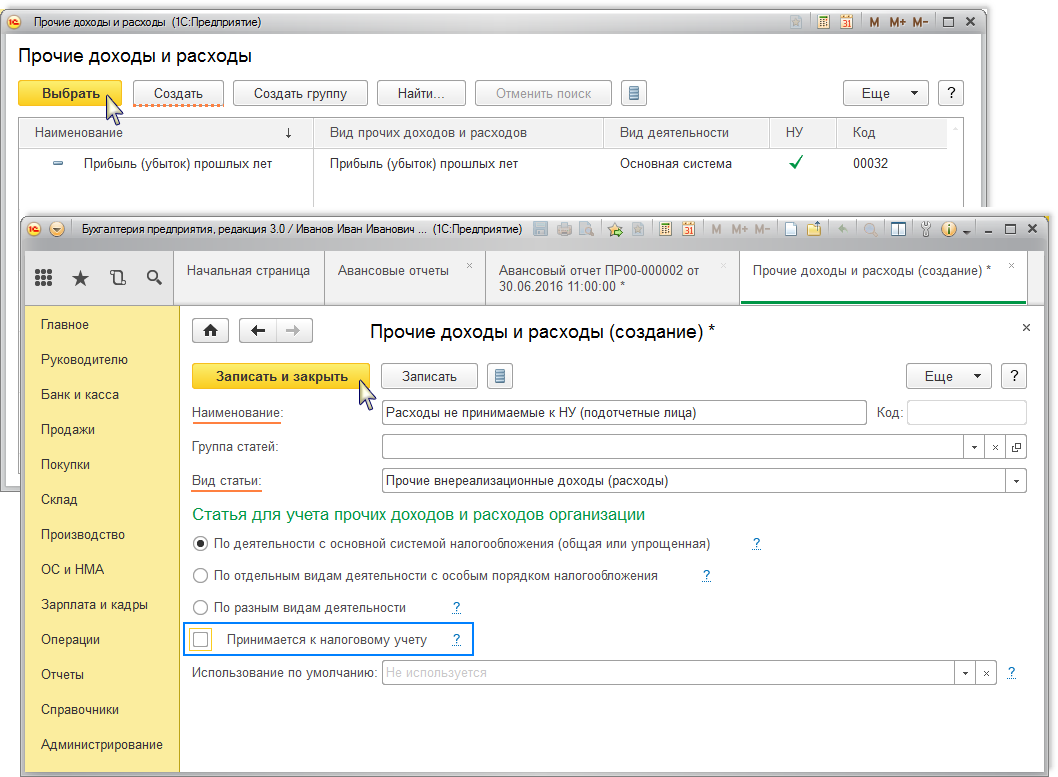The image size is (1058, 777).
Task: Click the M- memory button in back window
Action: pyautogui.click(x=920, y=22)
